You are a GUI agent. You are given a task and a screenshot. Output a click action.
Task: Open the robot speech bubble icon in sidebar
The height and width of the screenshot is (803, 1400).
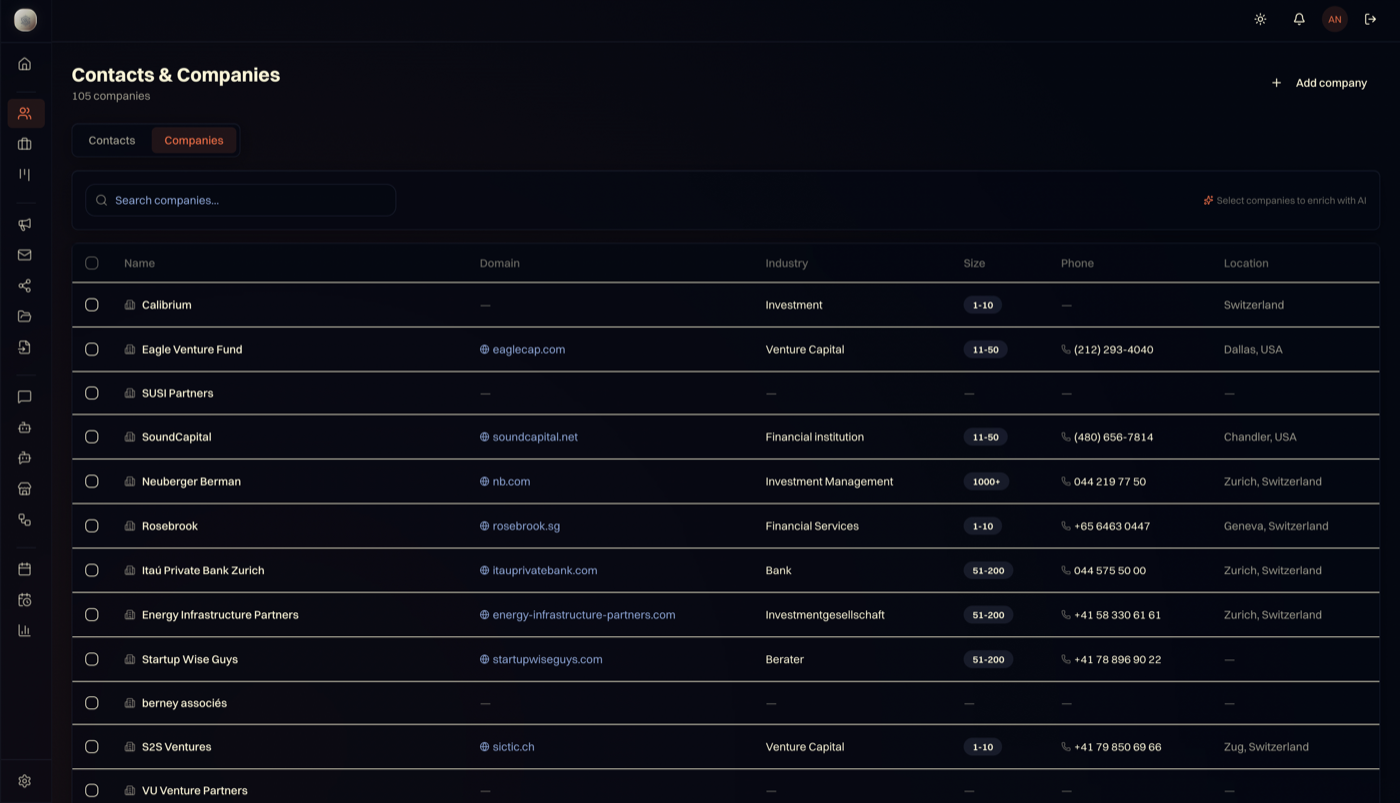point(25,458)
